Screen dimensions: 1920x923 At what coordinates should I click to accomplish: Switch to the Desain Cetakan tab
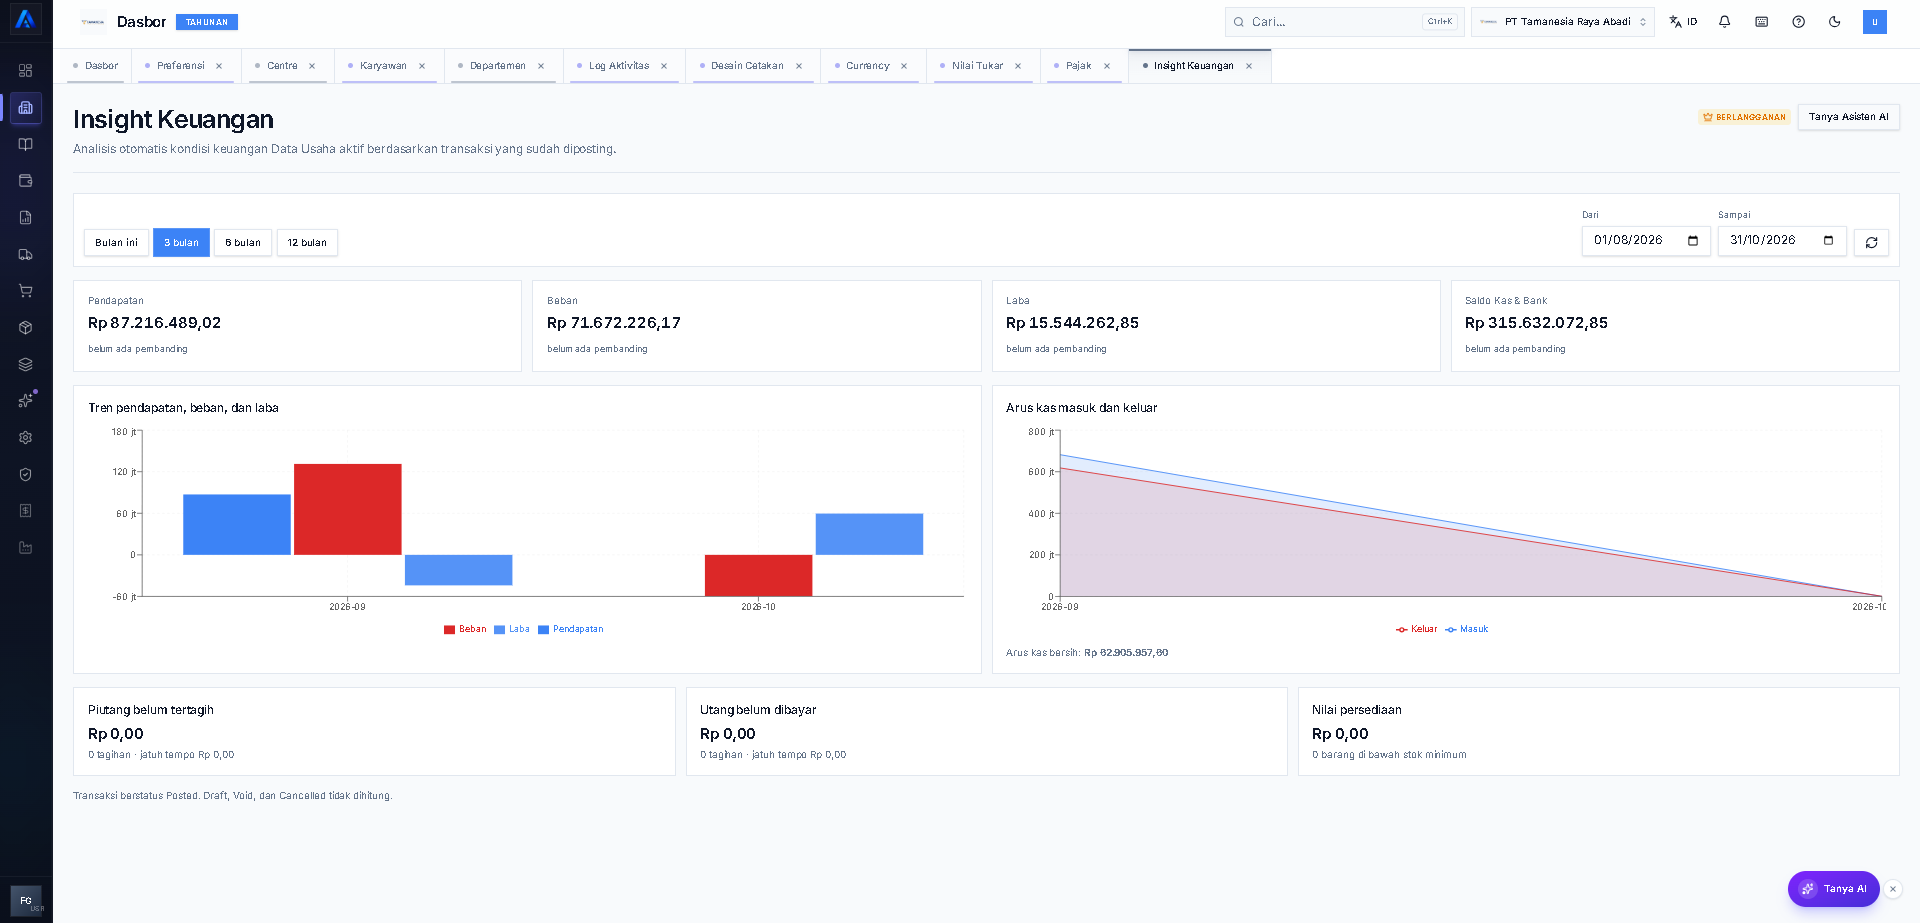[x=747, y=66]
